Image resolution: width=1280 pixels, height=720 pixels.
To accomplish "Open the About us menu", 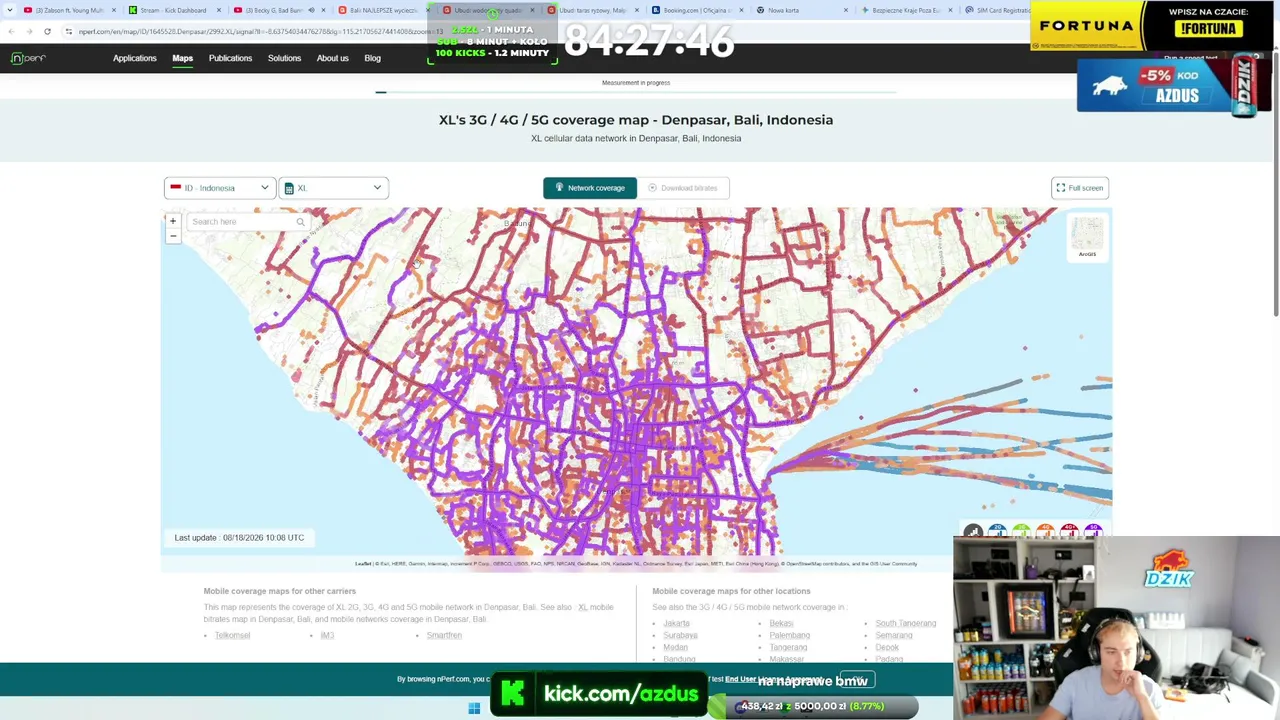I will [333, 58].
